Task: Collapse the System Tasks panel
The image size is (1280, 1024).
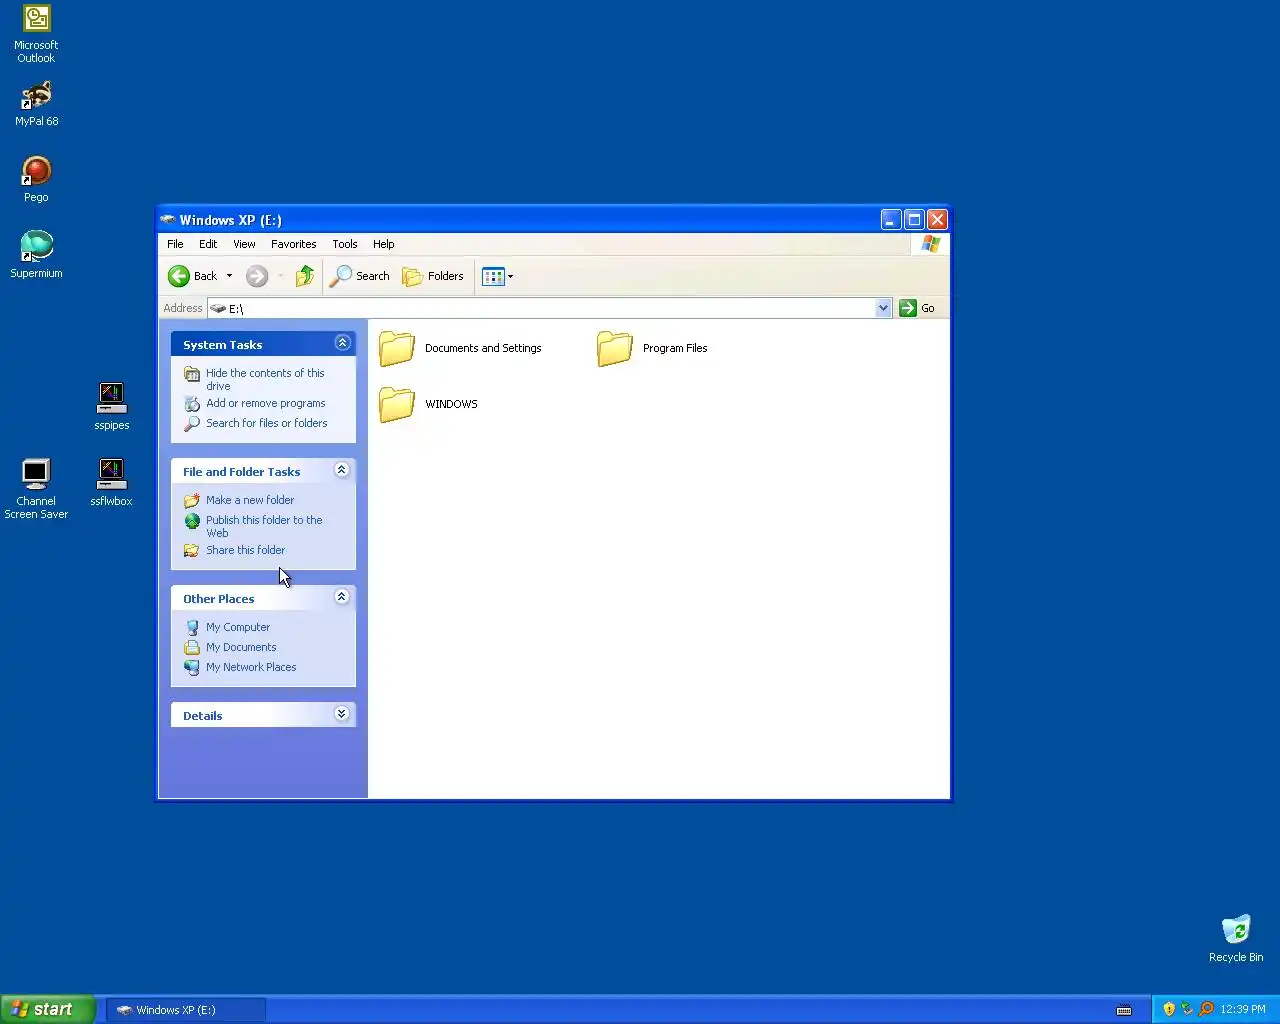Action: pos(342,343)
